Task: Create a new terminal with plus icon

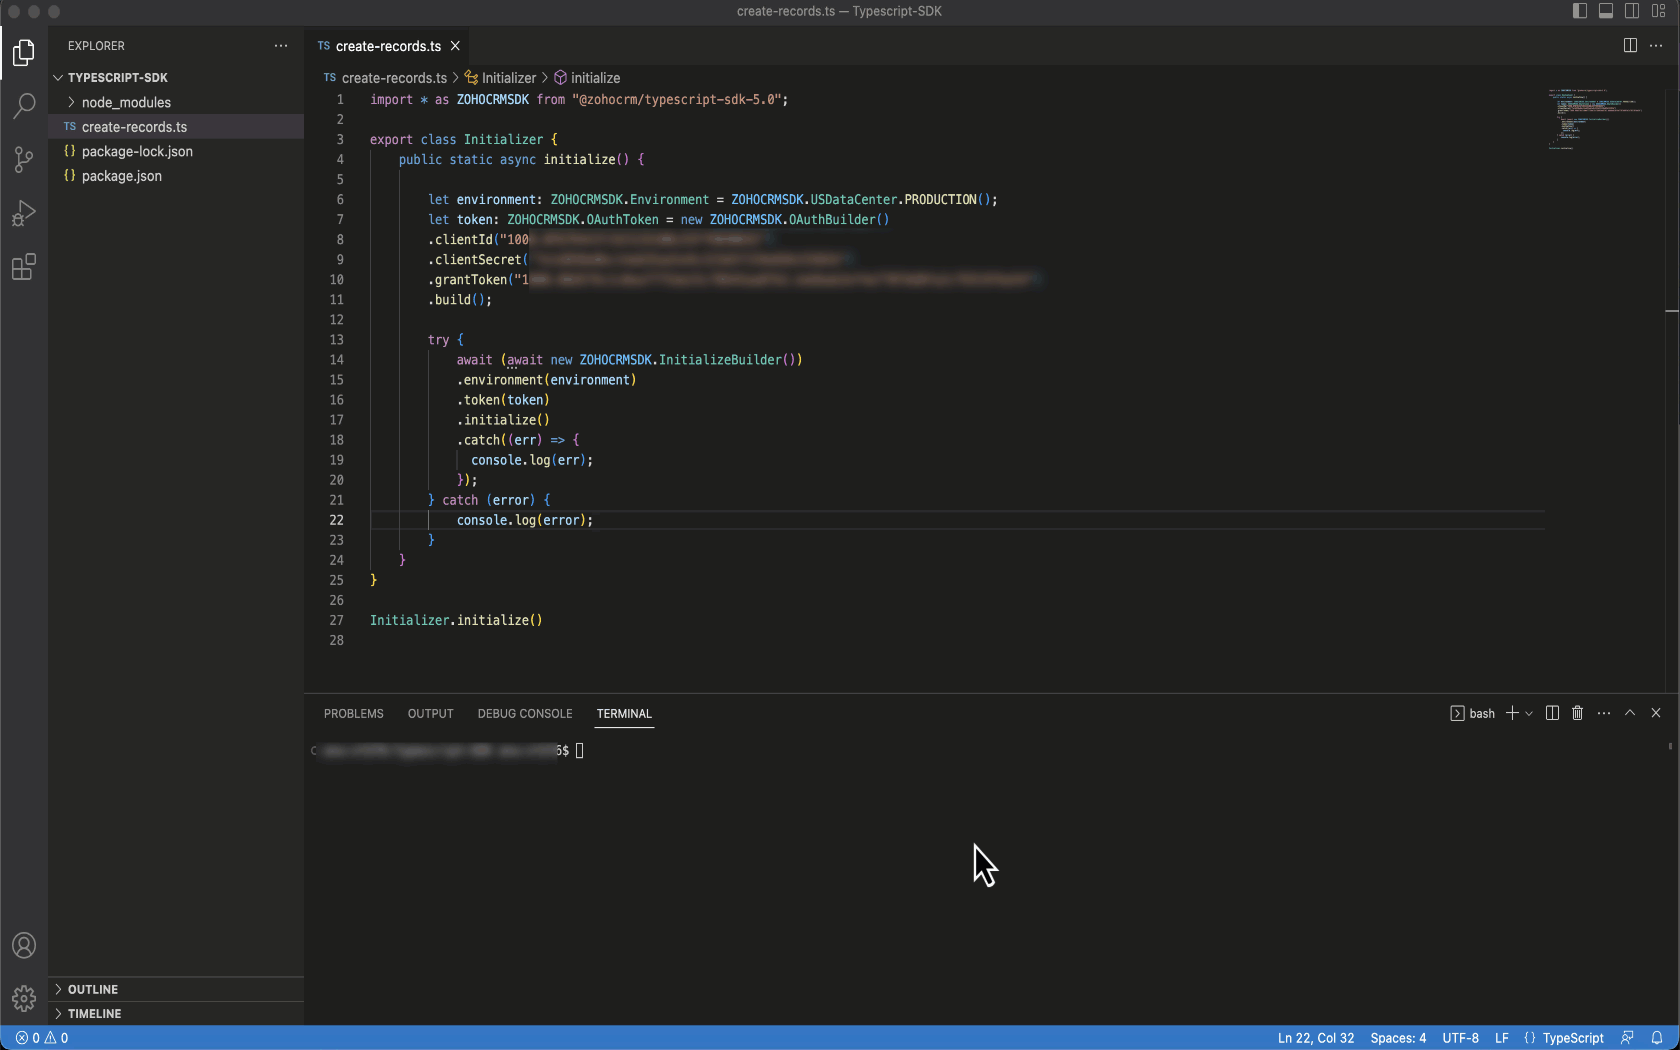Action: (x=1512, y=713)
